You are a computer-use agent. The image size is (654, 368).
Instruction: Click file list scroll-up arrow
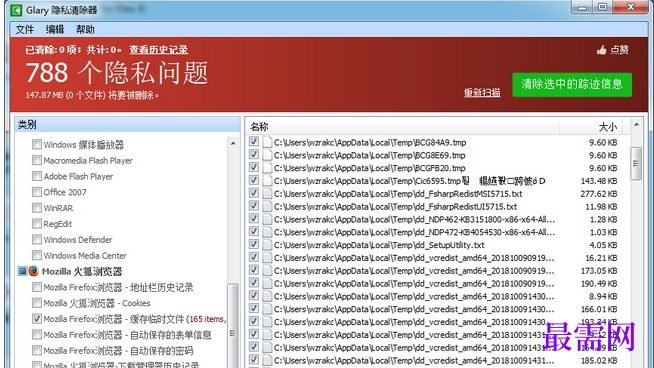click(x=636, y=125)
